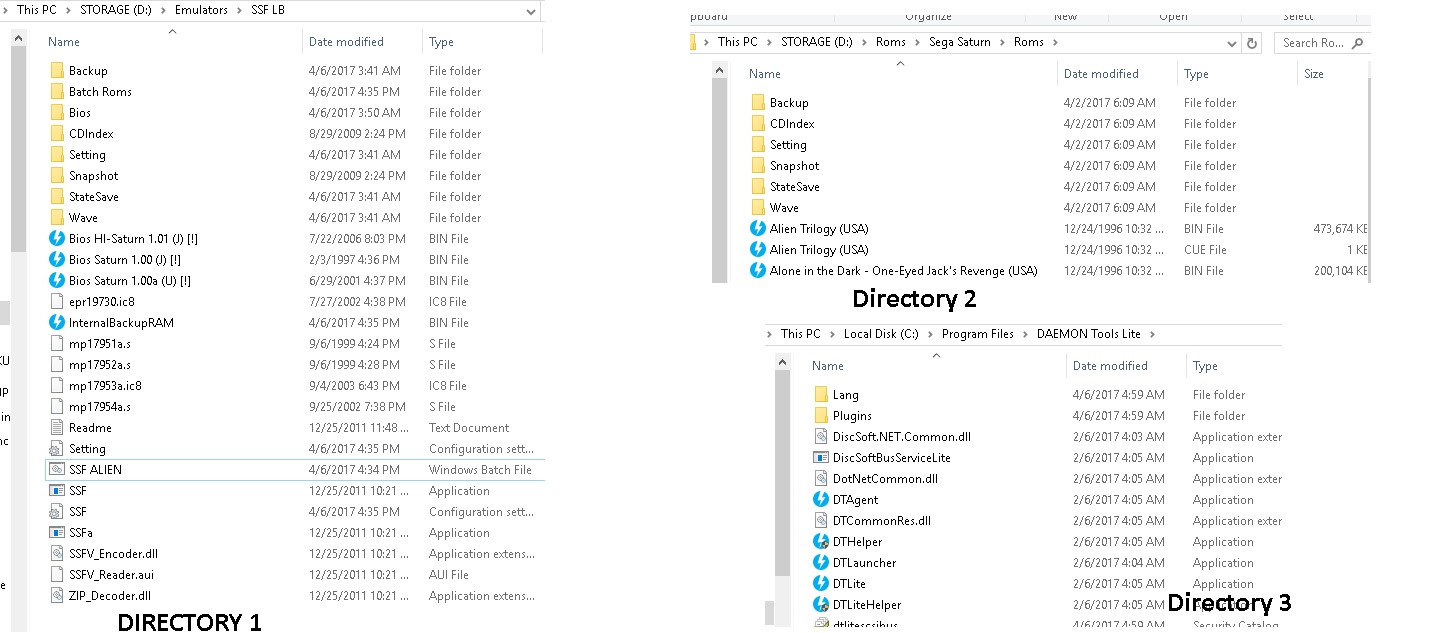This screenshot has width=1444, height=633.
Task: Click the InternalBackupRAM disc image icon
Action: pyautogui.click(x=57, y=323)
